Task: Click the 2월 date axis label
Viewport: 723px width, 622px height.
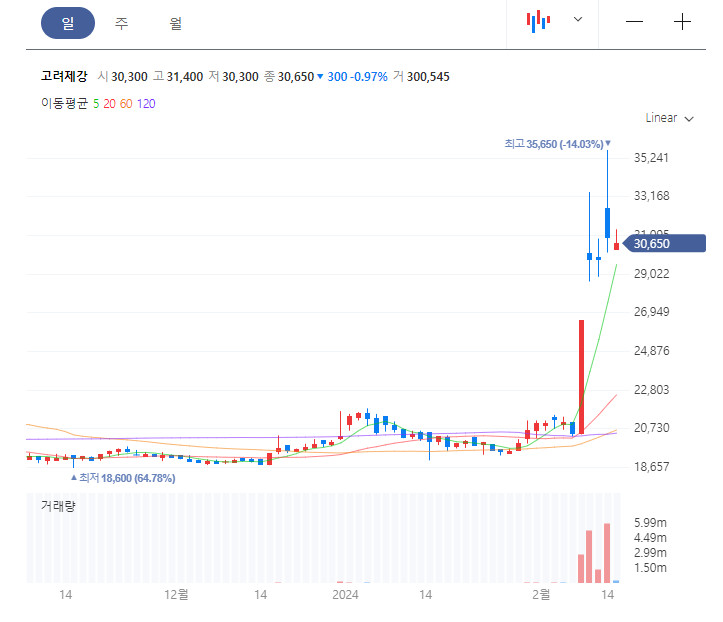Action: pos(541,595)
